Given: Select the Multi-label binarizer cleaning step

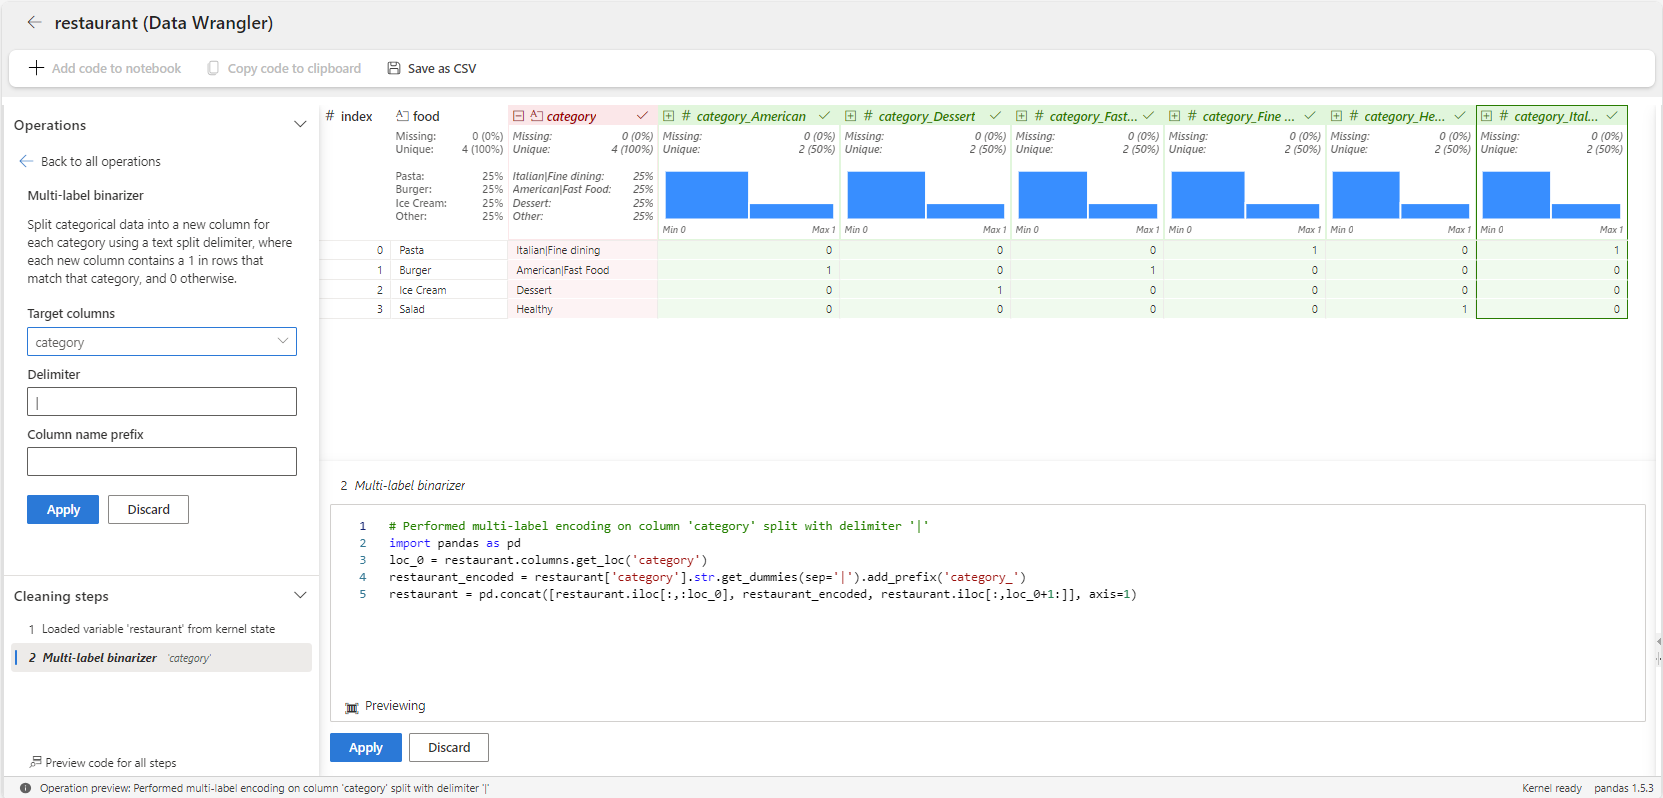Looking at the screenshot, I should click(100, 658).
